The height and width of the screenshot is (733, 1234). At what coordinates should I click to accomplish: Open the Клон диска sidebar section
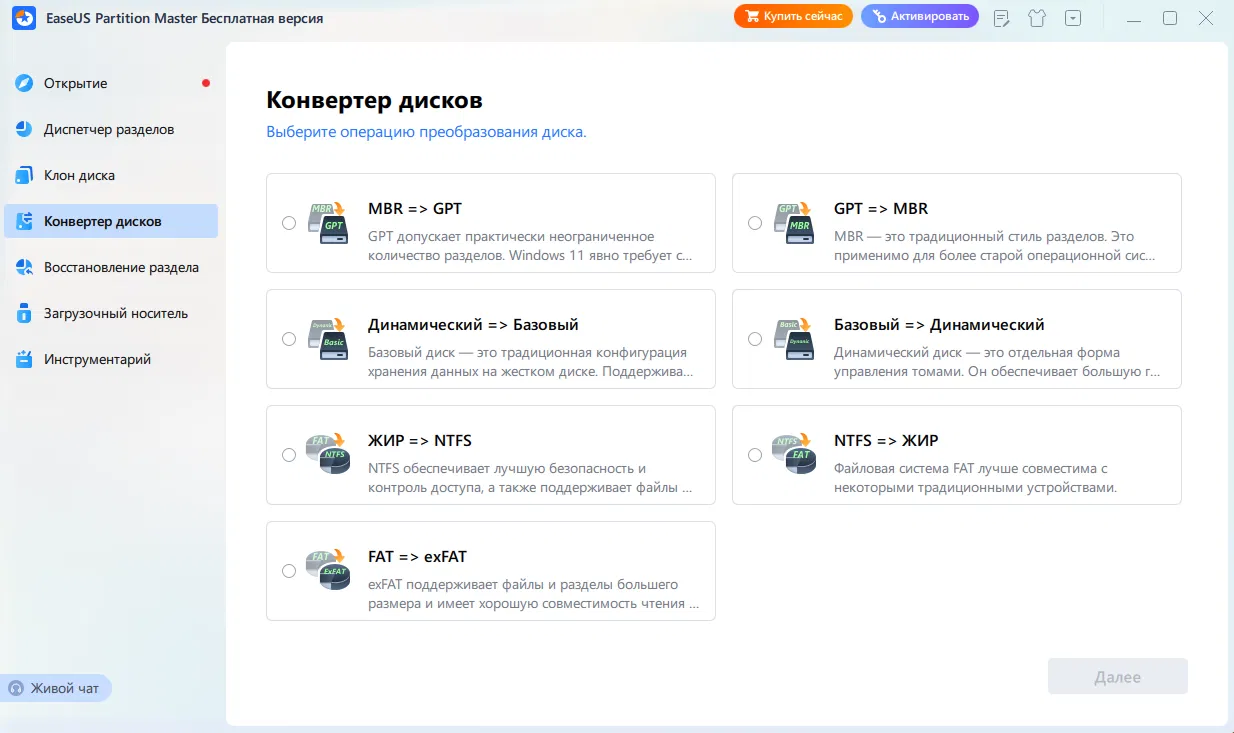click(111, 175)
